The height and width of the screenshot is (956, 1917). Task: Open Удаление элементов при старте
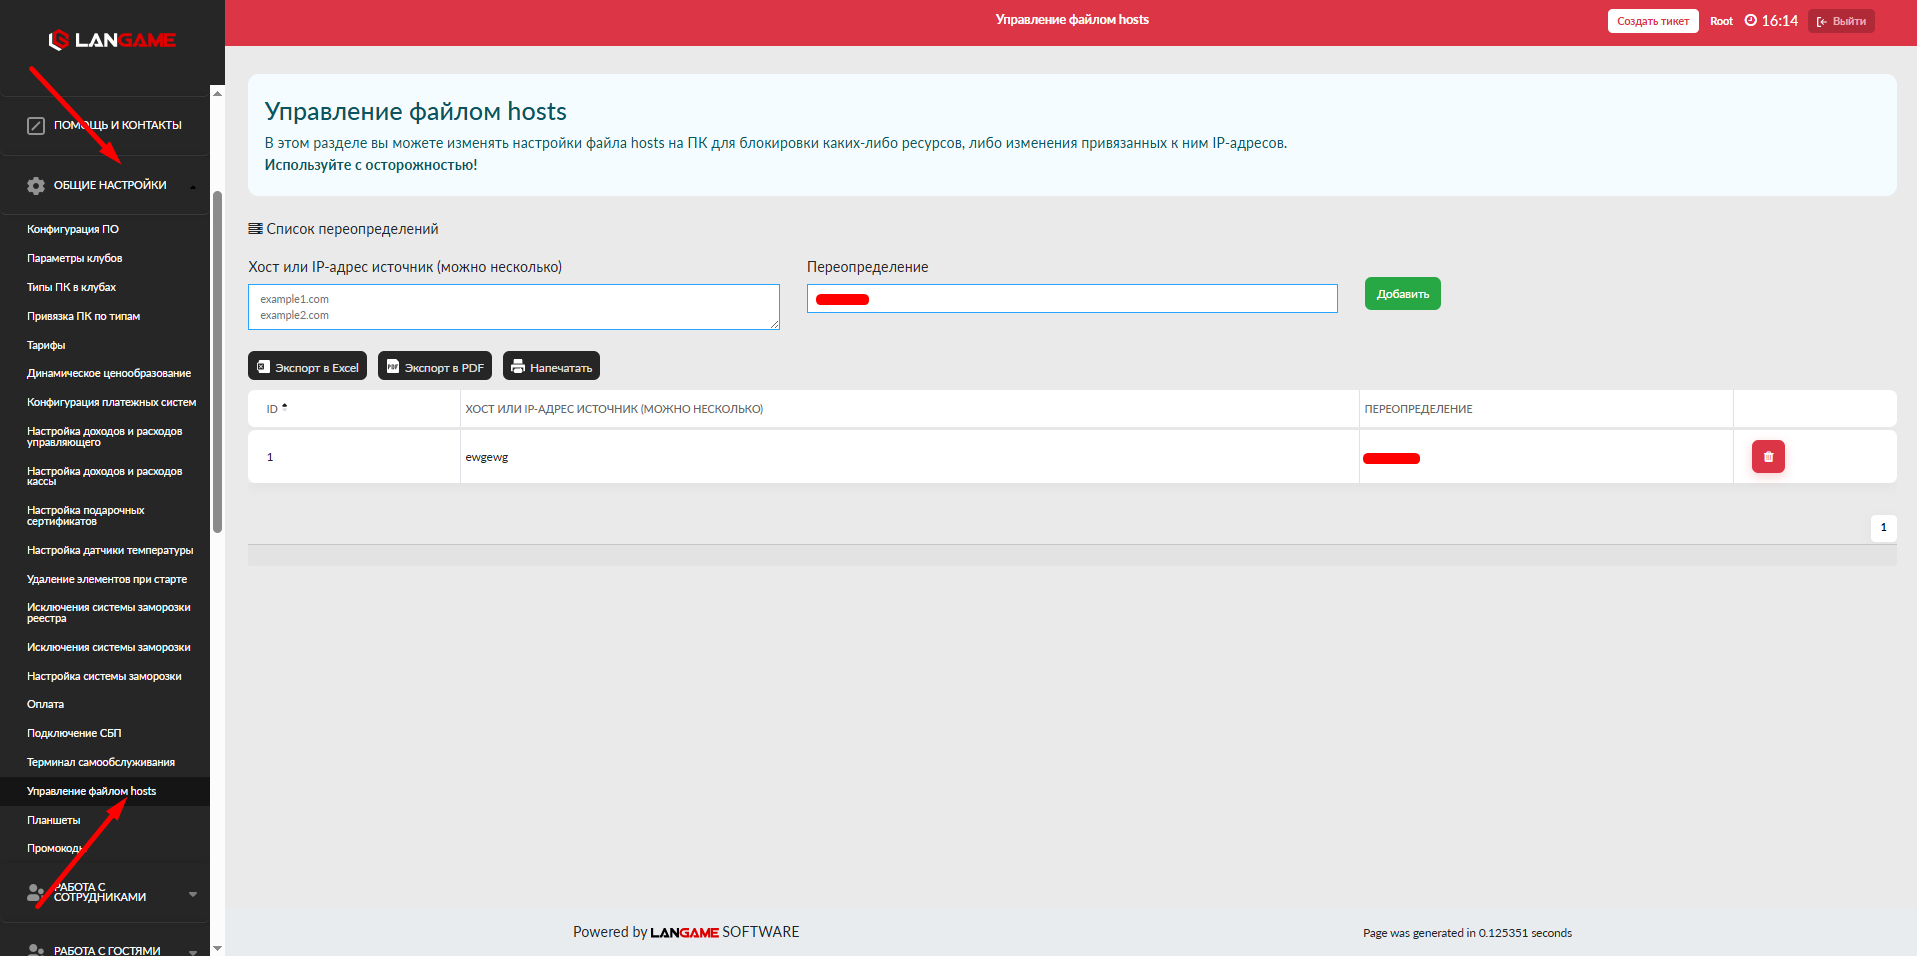coord(107,579)
